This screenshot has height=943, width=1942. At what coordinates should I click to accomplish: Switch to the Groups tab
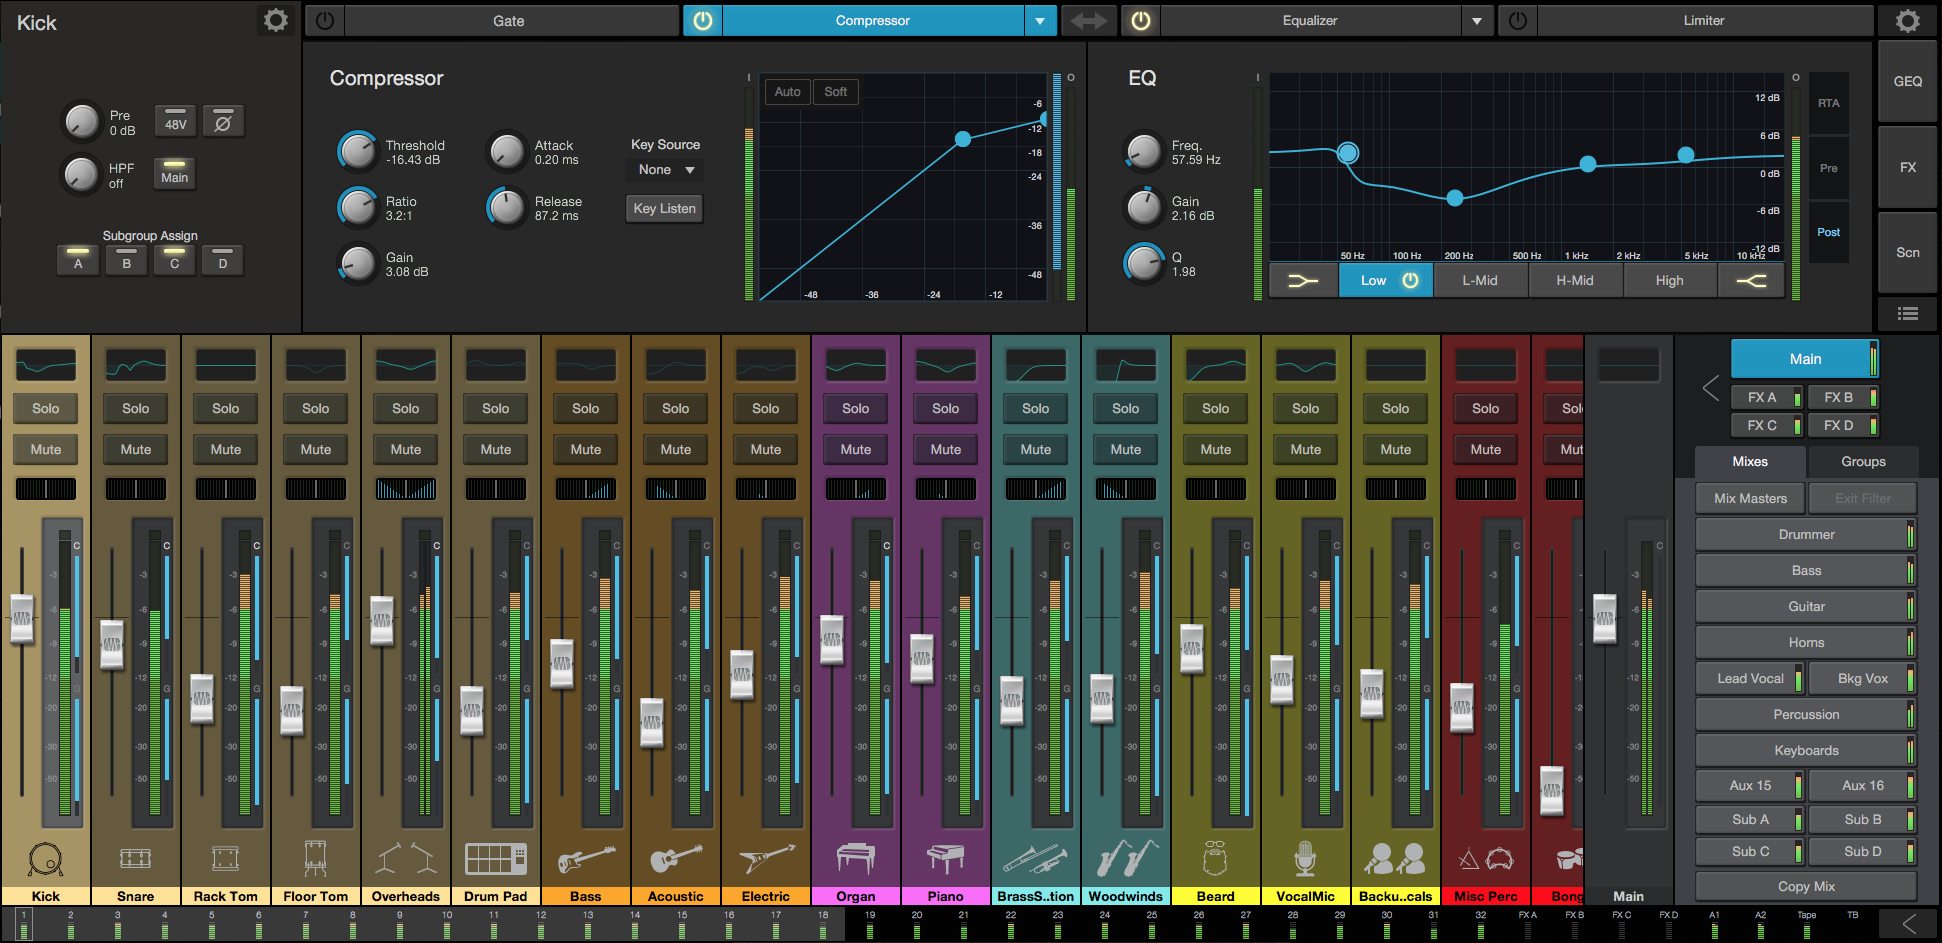[x=1863, y=461]
